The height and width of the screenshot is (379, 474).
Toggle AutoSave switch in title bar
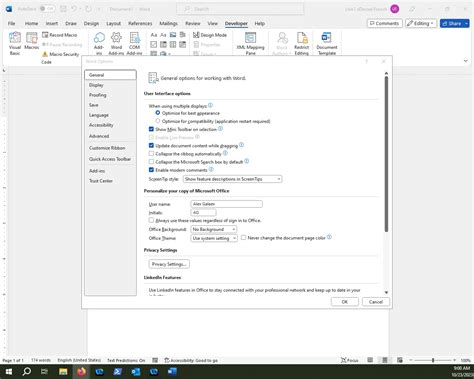(47, 9)
